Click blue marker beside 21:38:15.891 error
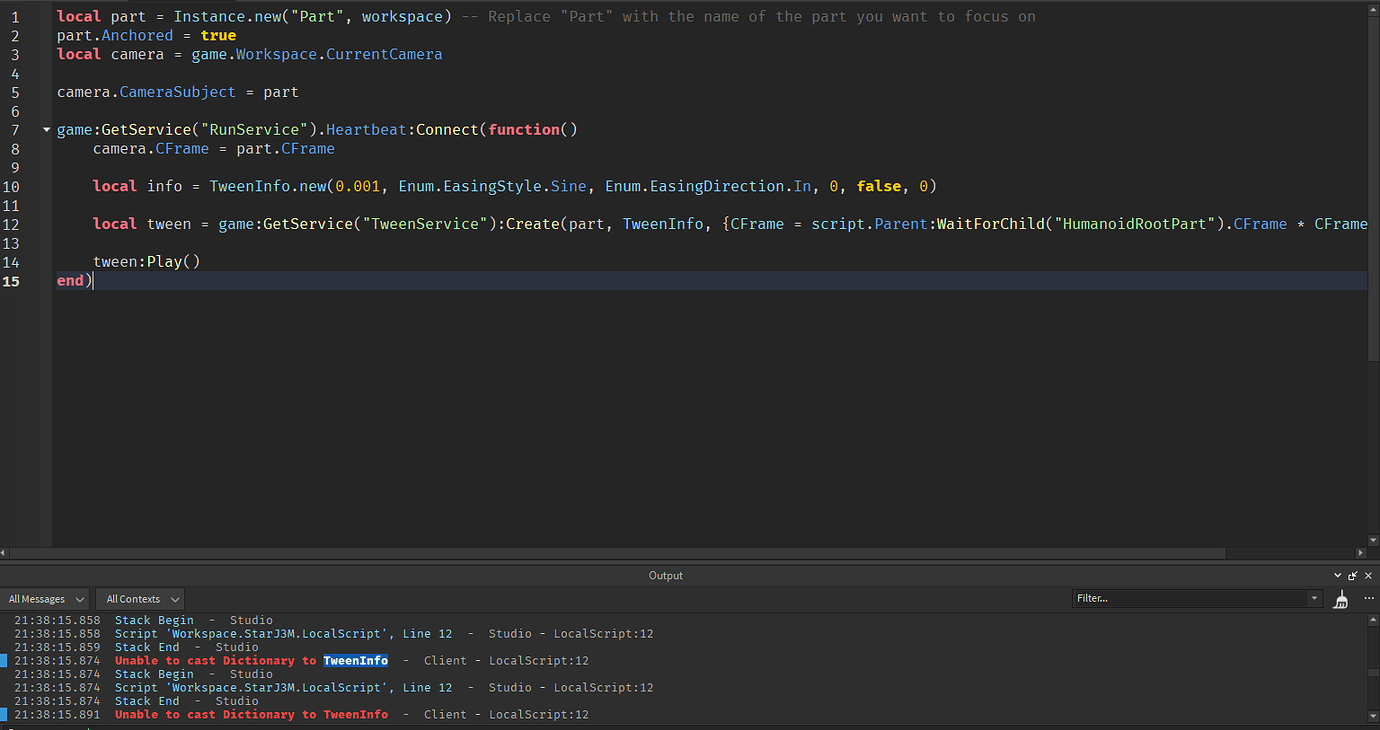 click(x=4, y=715)
